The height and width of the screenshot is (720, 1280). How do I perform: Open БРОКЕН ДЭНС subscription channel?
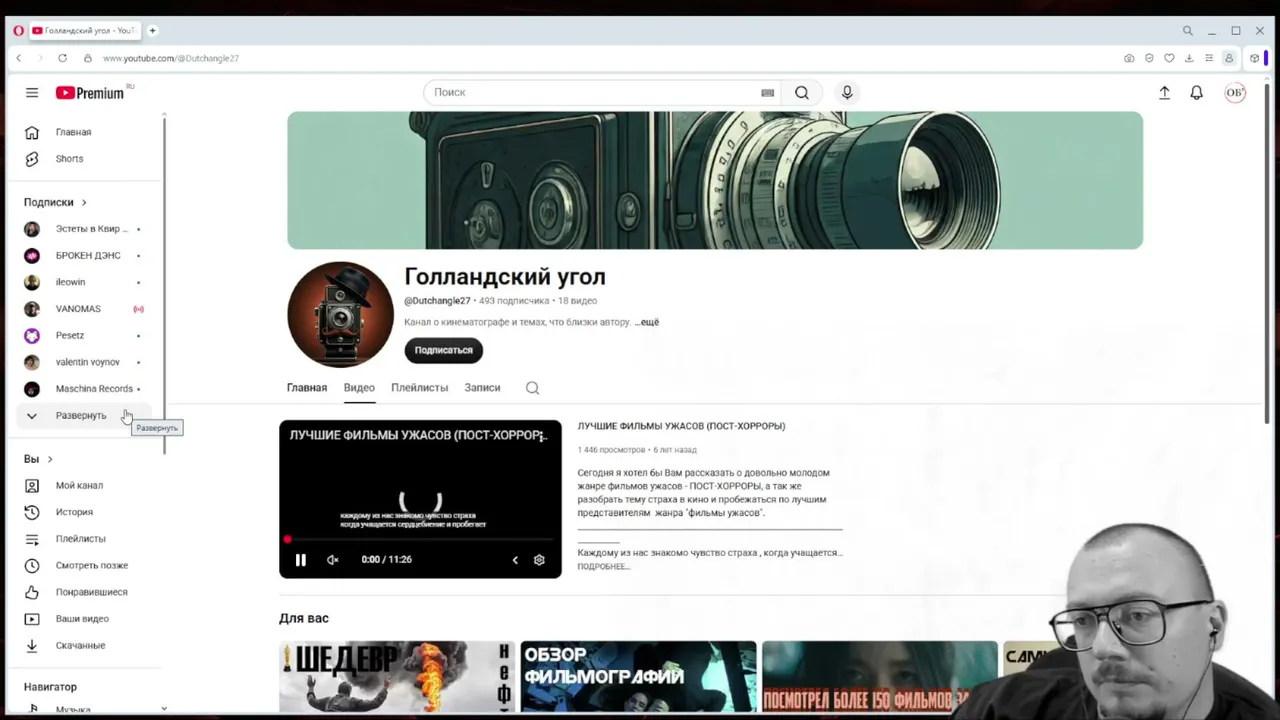(85, 256)
